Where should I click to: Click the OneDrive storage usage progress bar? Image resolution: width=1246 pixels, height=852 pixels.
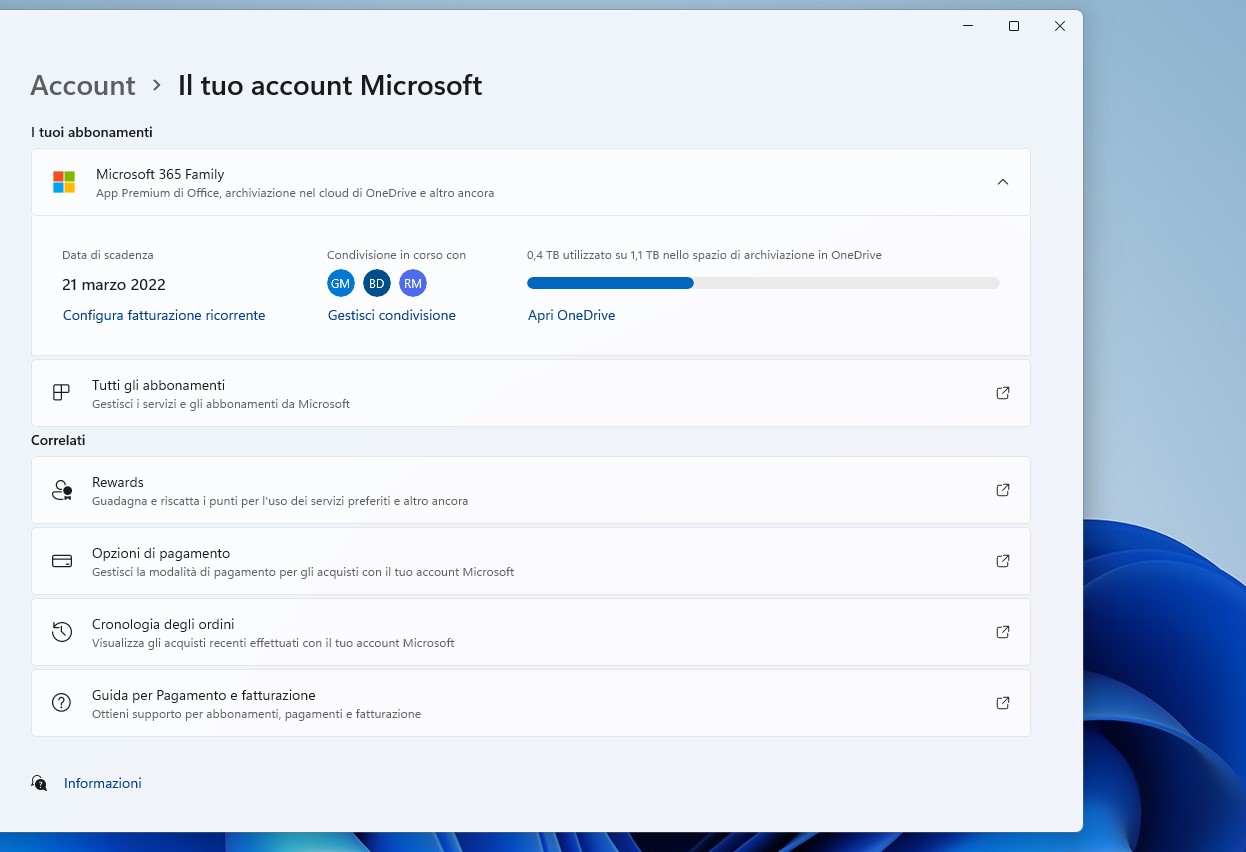click(x=763, y=283)
